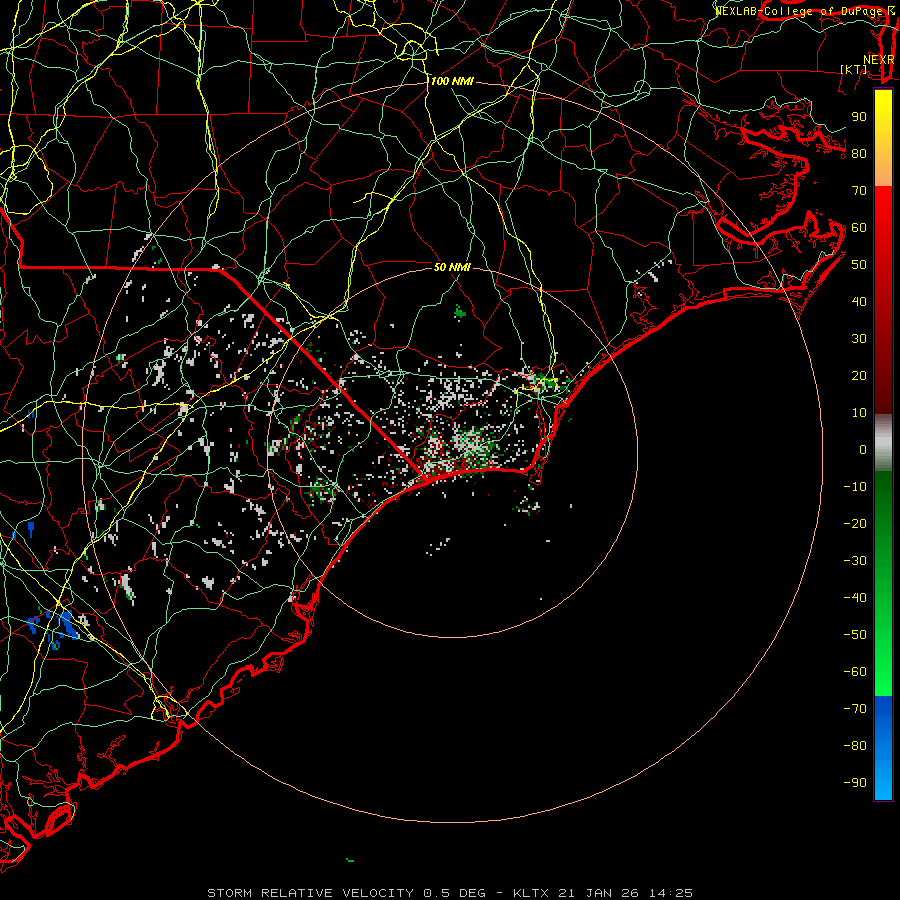Click the "14:25" timestamp in footer
Viewport: 900px width, 900px height.
point(671,893)
